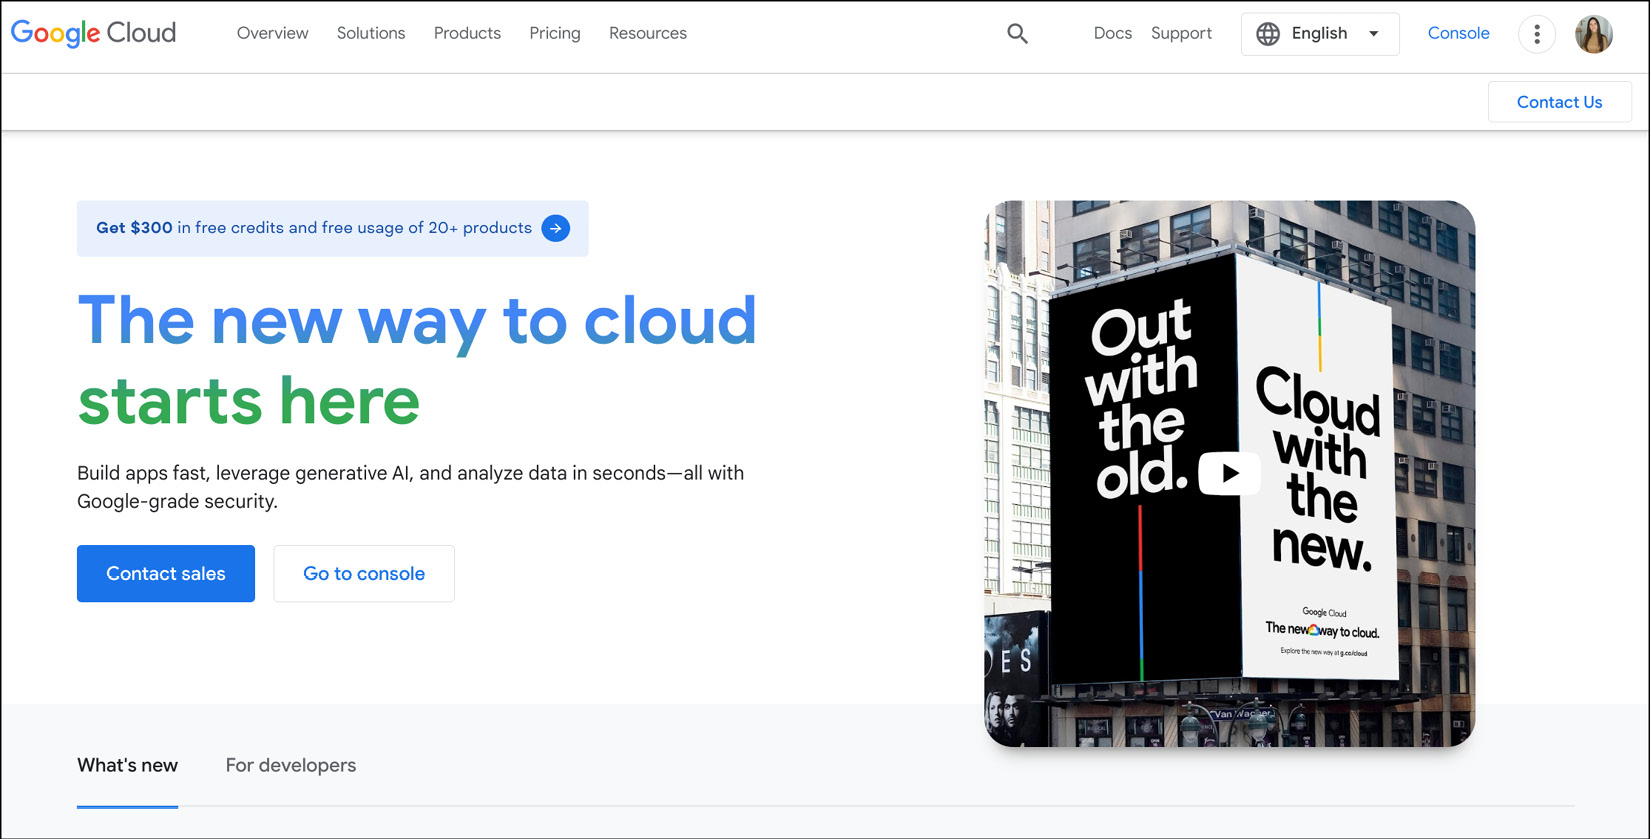Click the Contact sales button

(x=166, y=574)
